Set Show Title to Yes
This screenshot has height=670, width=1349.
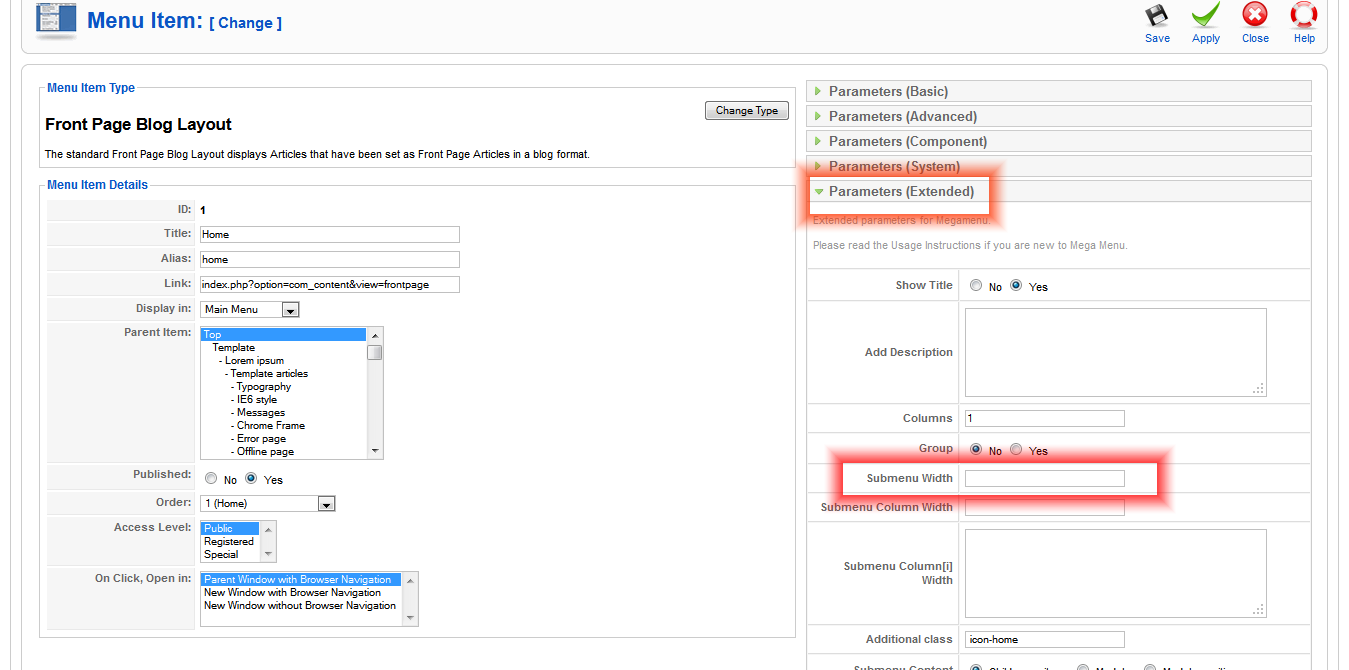click(1016, 286)
